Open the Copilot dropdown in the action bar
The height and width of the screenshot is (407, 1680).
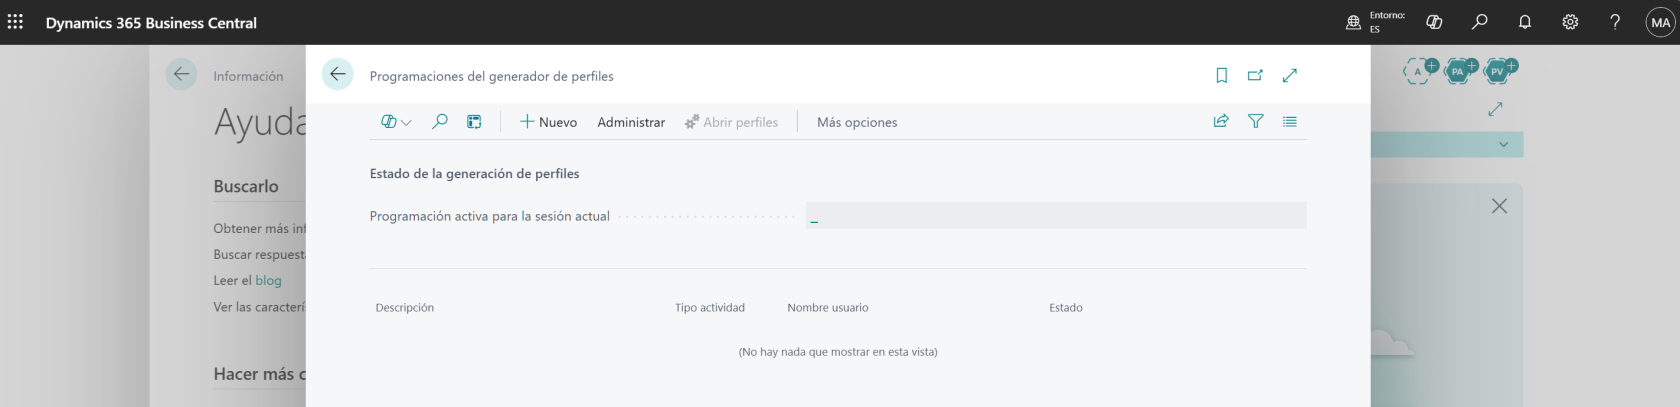(396, 122)
